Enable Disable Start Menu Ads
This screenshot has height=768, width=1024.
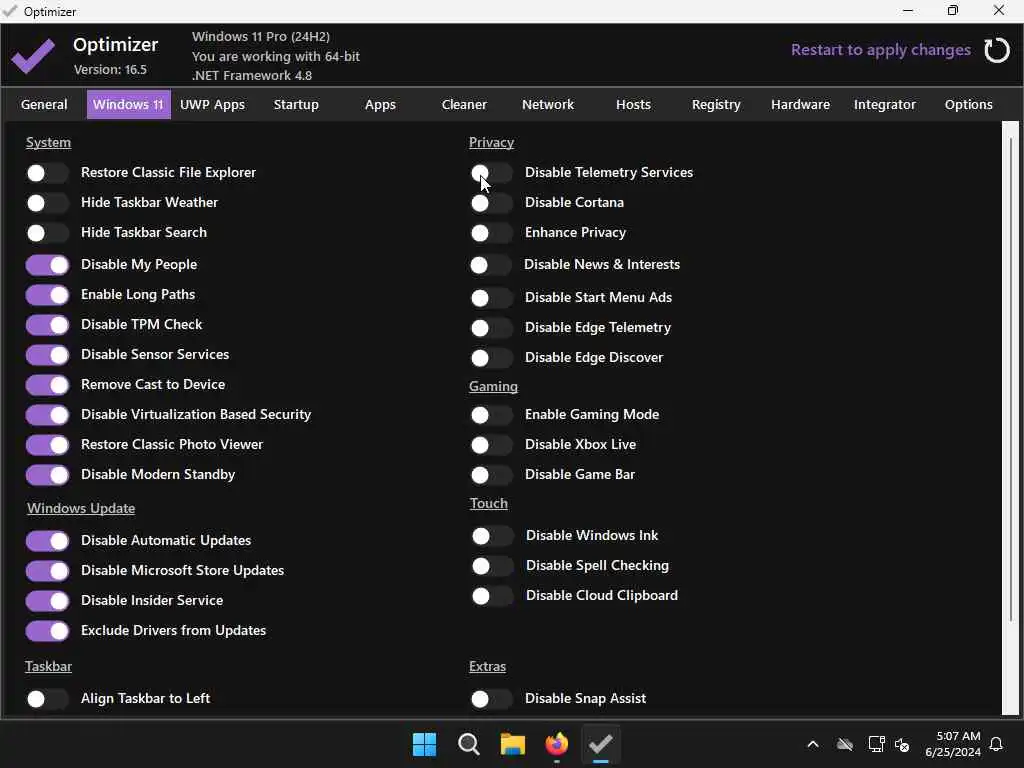coord(491,298)
